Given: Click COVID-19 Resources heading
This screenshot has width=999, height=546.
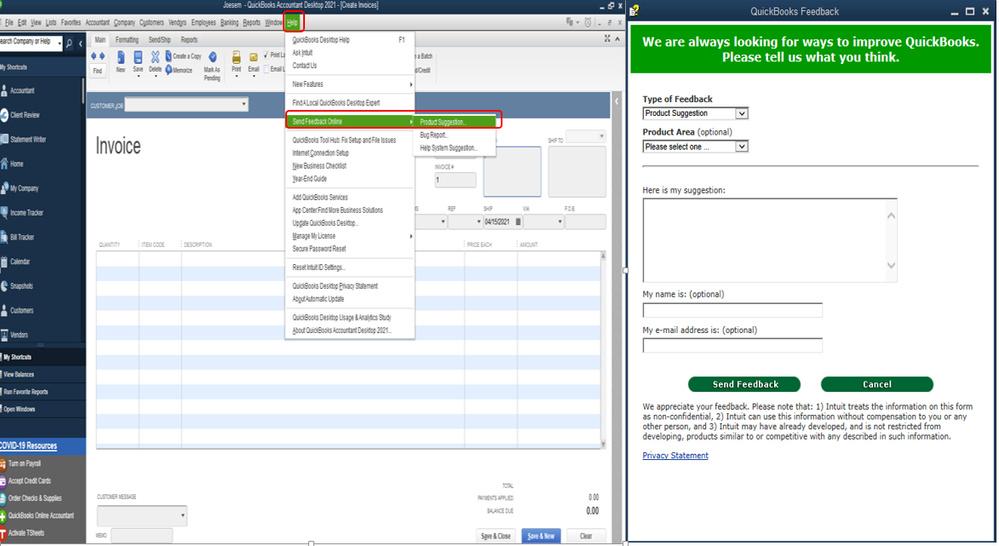Looking at the screenshot, I should 29,446.
